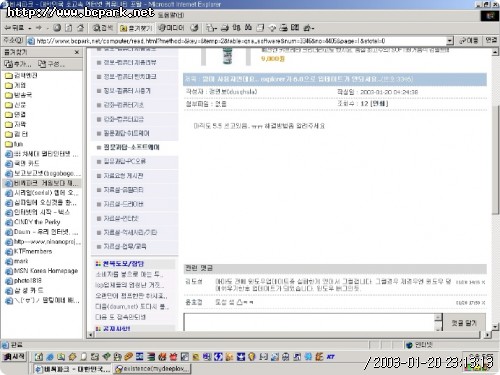500x375 pixels.
Task: Open the Daum favorite entry
Action: coord(42,232)
